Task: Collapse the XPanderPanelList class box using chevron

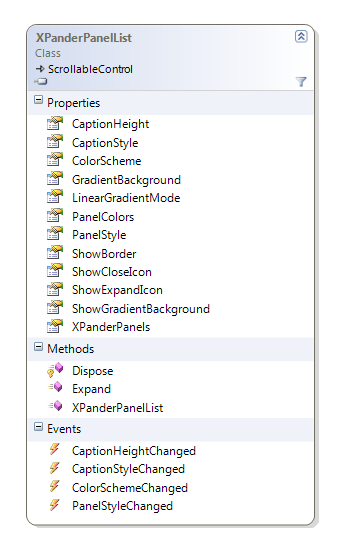Action: (301, 36)
